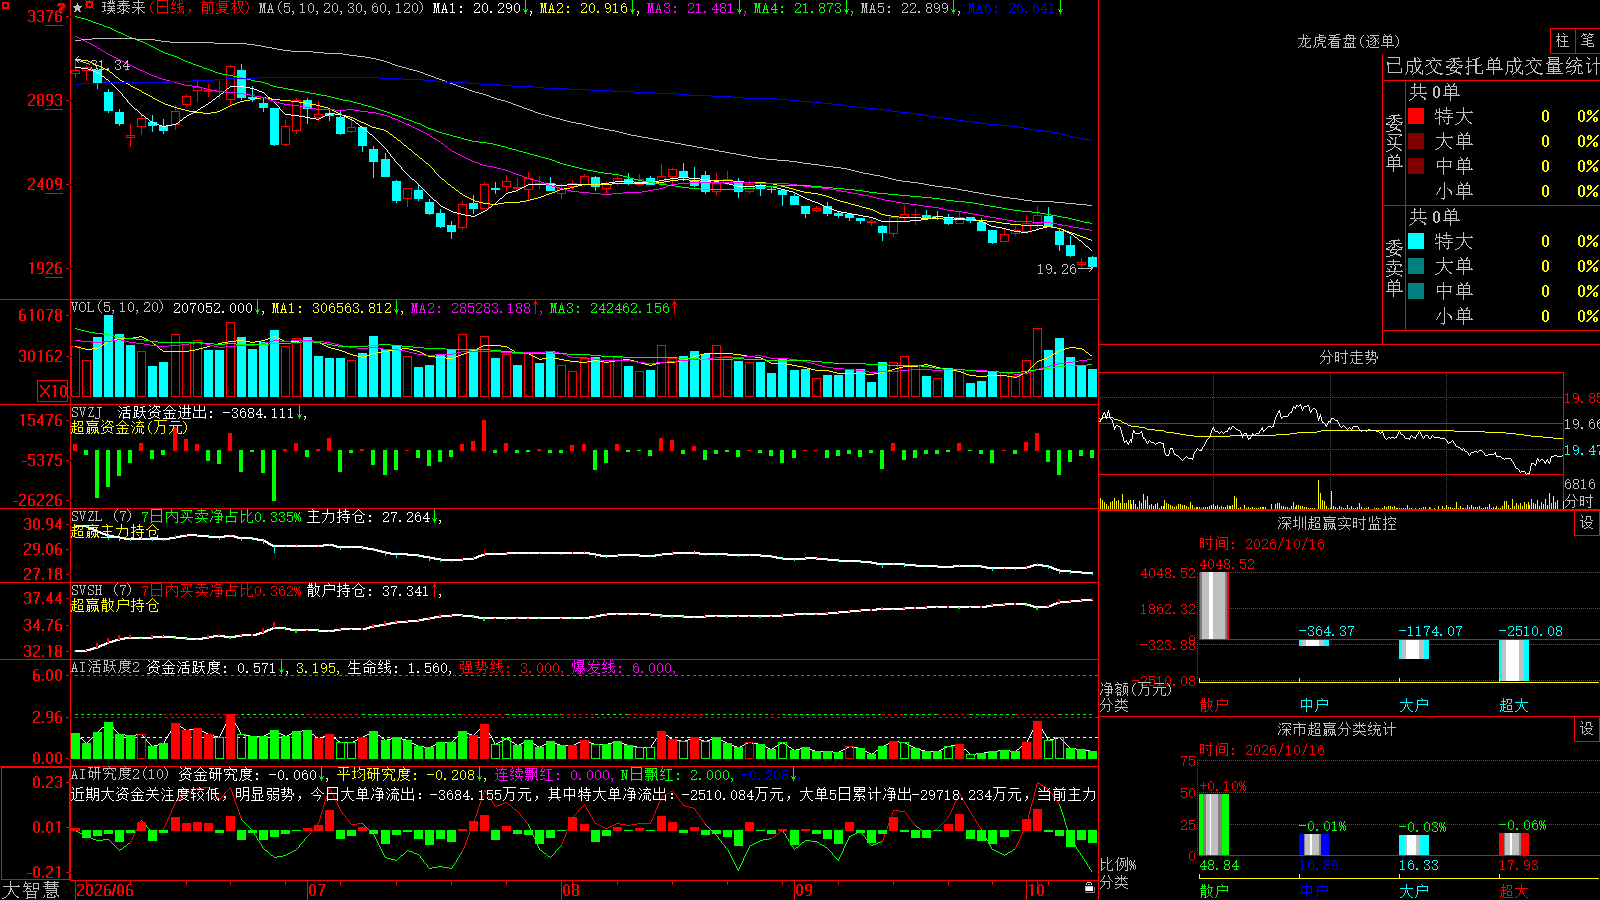Click the 分时走势 panel title
The image size is (1600, 900).
pyautogui.click(x=1348, y=357)
